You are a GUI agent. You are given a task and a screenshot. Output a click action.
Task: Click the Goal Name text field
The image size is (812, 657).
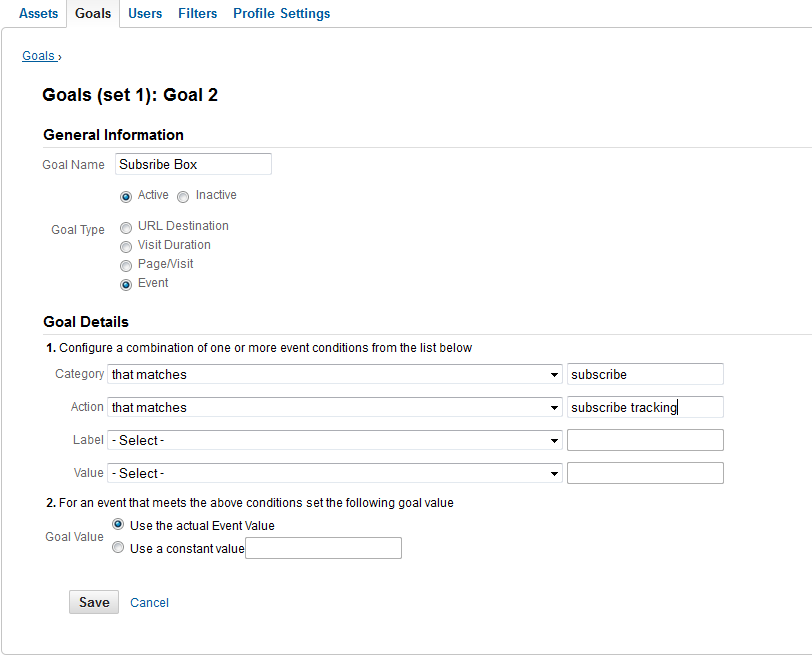coord(193,164)
